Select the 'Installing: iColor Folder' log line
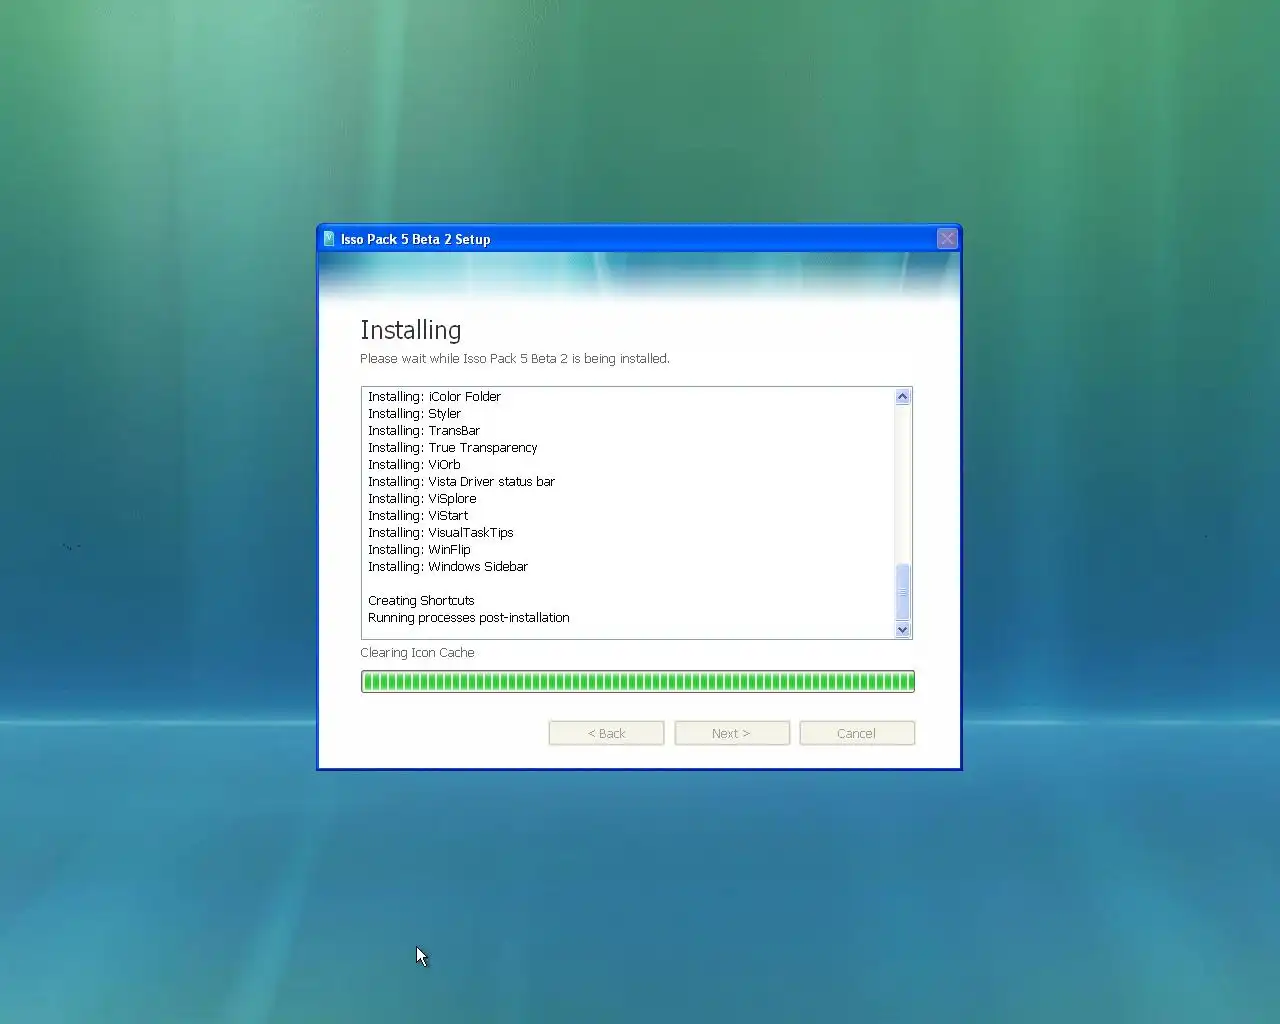Viewport: 1280px width, 1024px height. (x=434, y=397)
